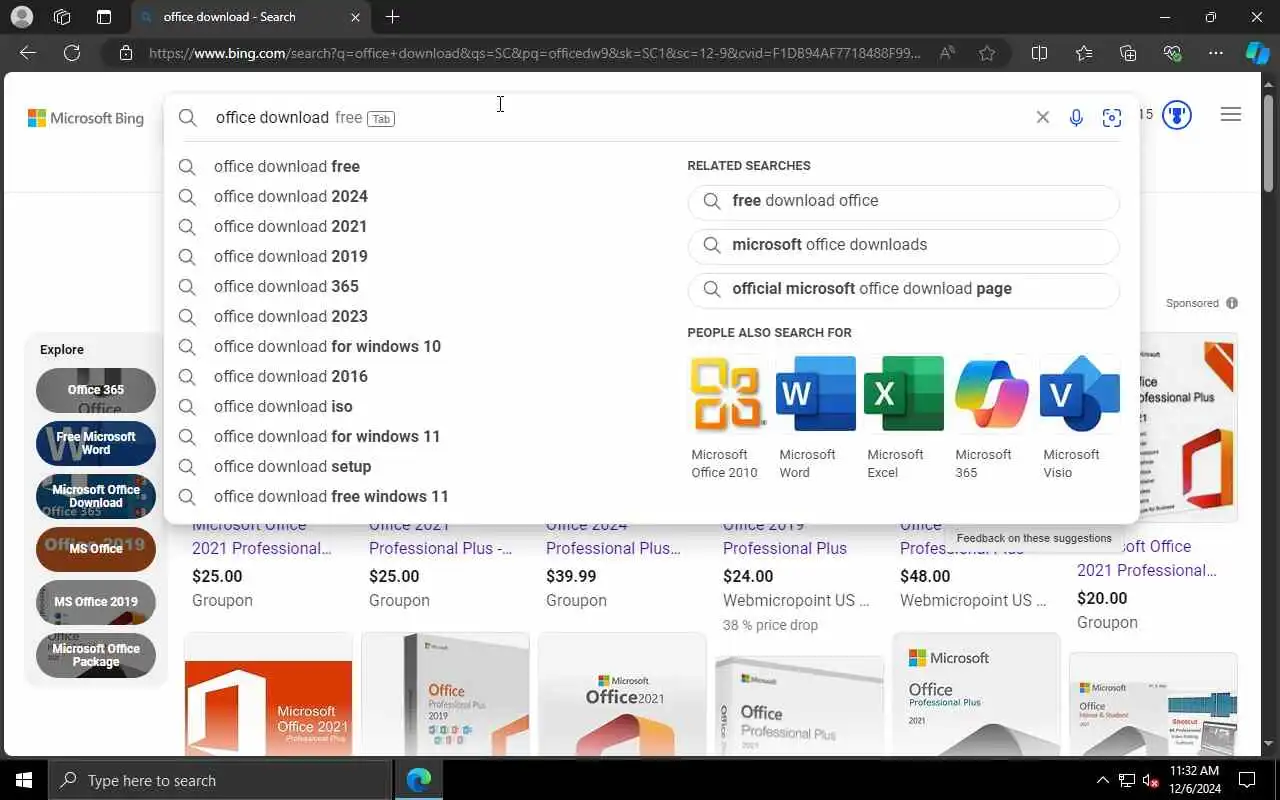View site information lock icon
This screenshot has width=1280, height=800.
(x=125, y=53)
